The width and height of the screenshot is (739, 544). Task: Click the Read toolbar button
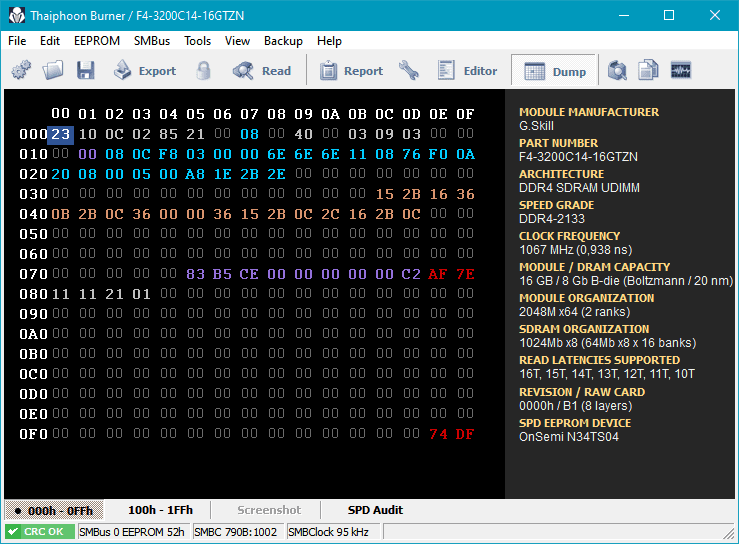[262, 71]
